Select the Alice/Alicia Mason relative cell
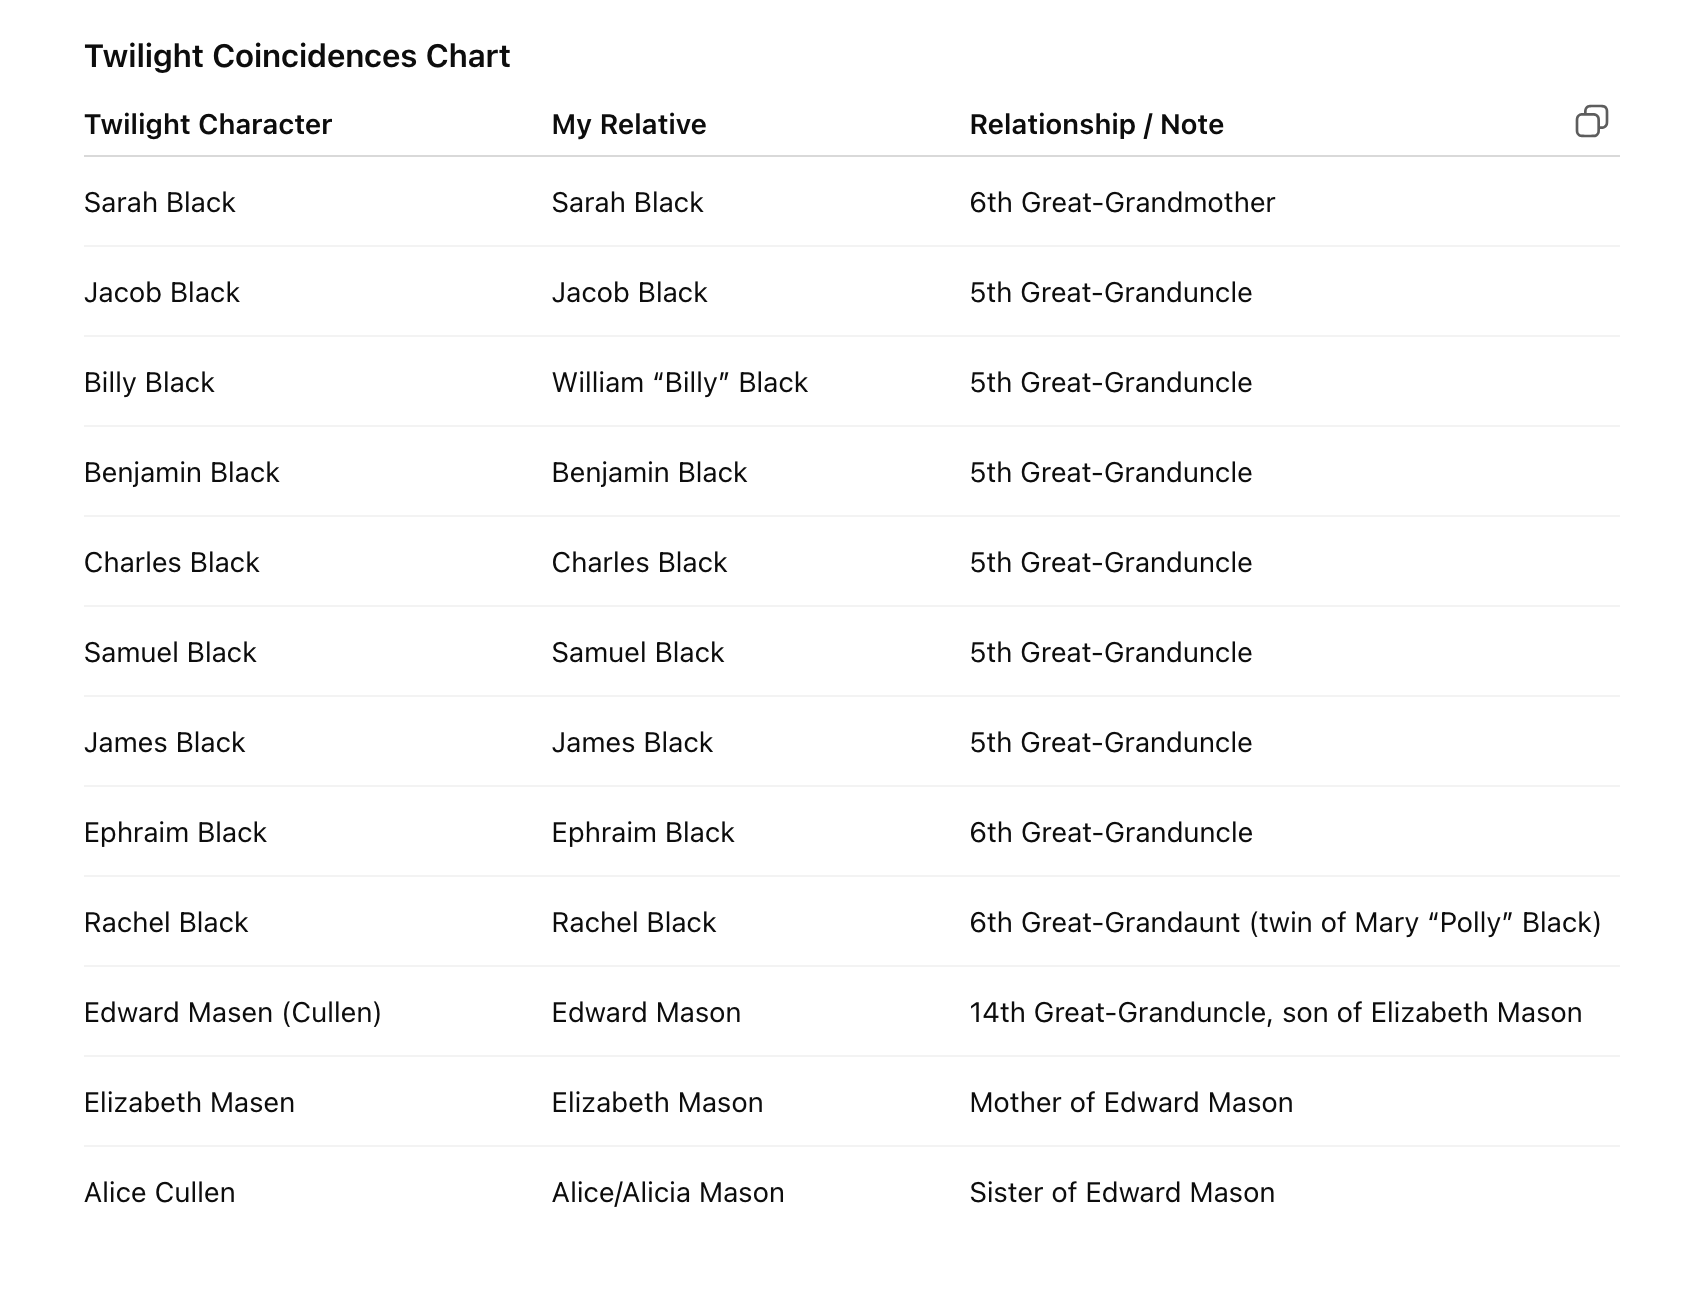This screenshot has height=1294, width=1700. tap(667, 1192)
